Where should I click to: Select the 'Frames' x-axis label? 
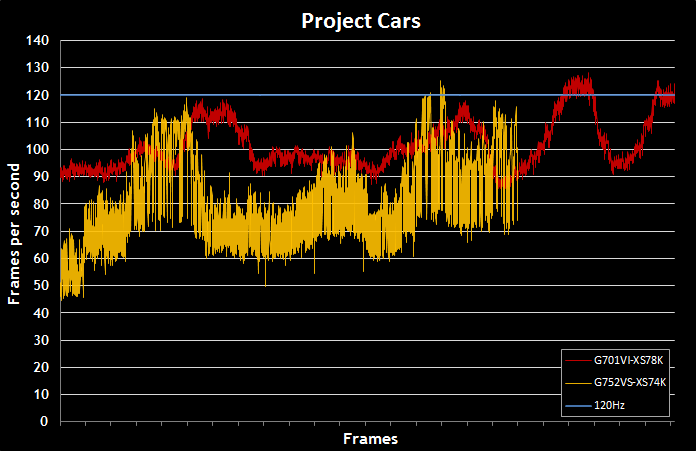370,439
